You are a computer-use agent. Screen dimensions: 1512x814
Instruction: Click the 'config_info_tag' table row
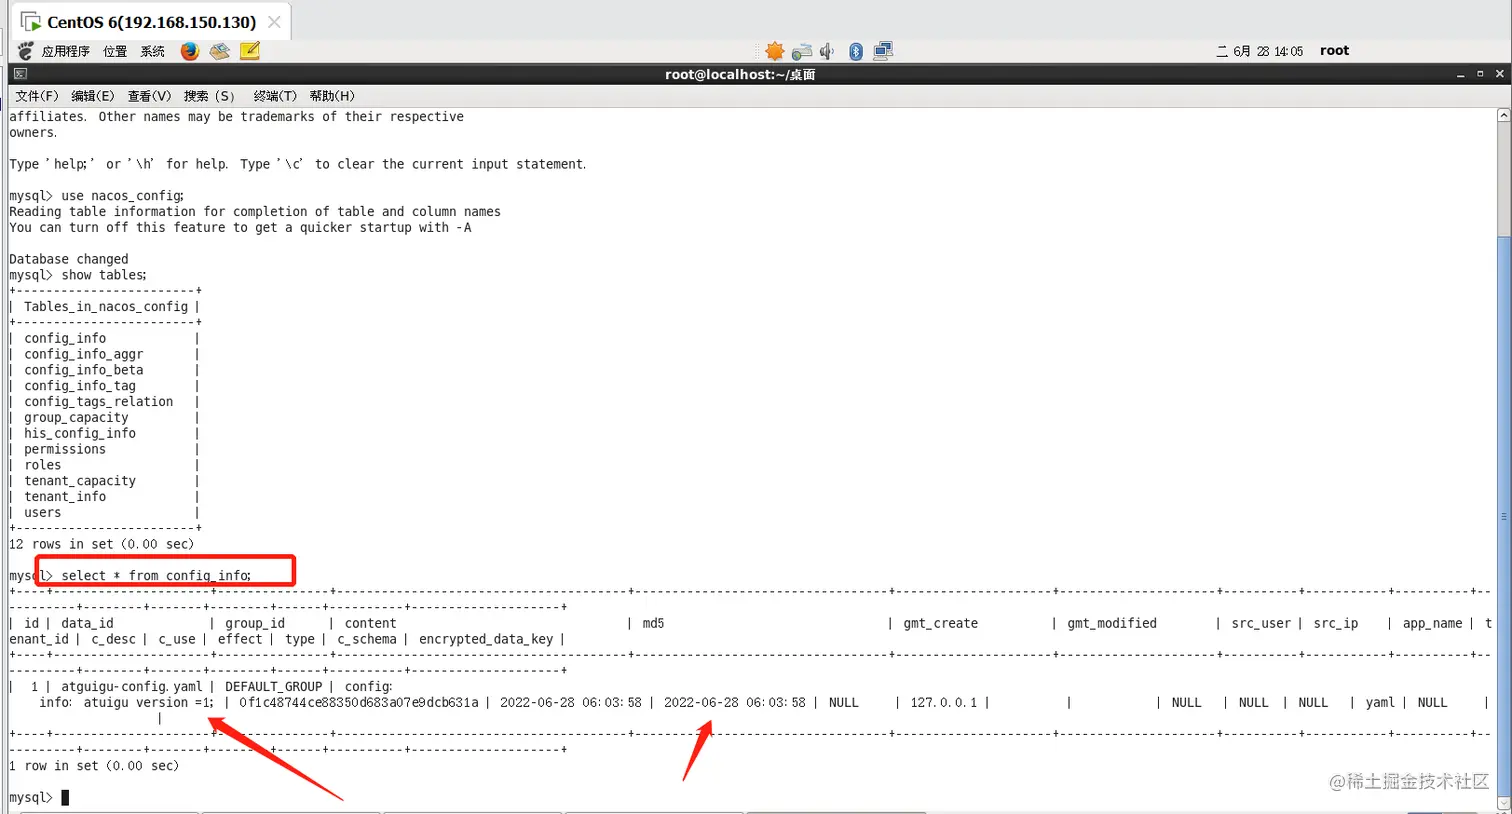tap(80, 386)
